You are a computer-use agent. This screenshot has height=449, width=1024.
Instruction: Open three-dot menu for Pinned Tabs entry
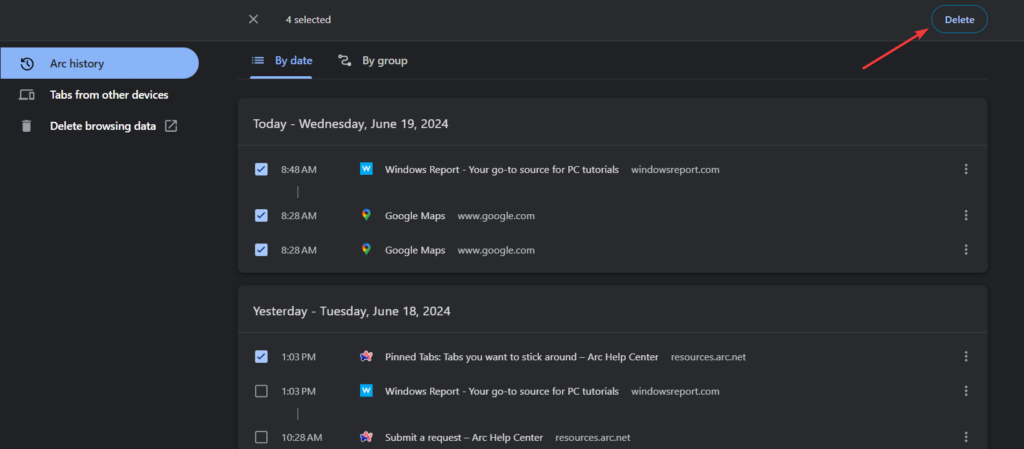pos(966,356)
